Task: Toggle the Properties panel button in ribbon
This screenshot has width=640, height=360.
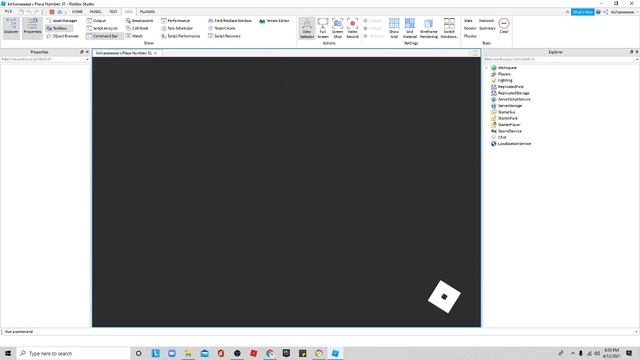Action: [32, 28]
